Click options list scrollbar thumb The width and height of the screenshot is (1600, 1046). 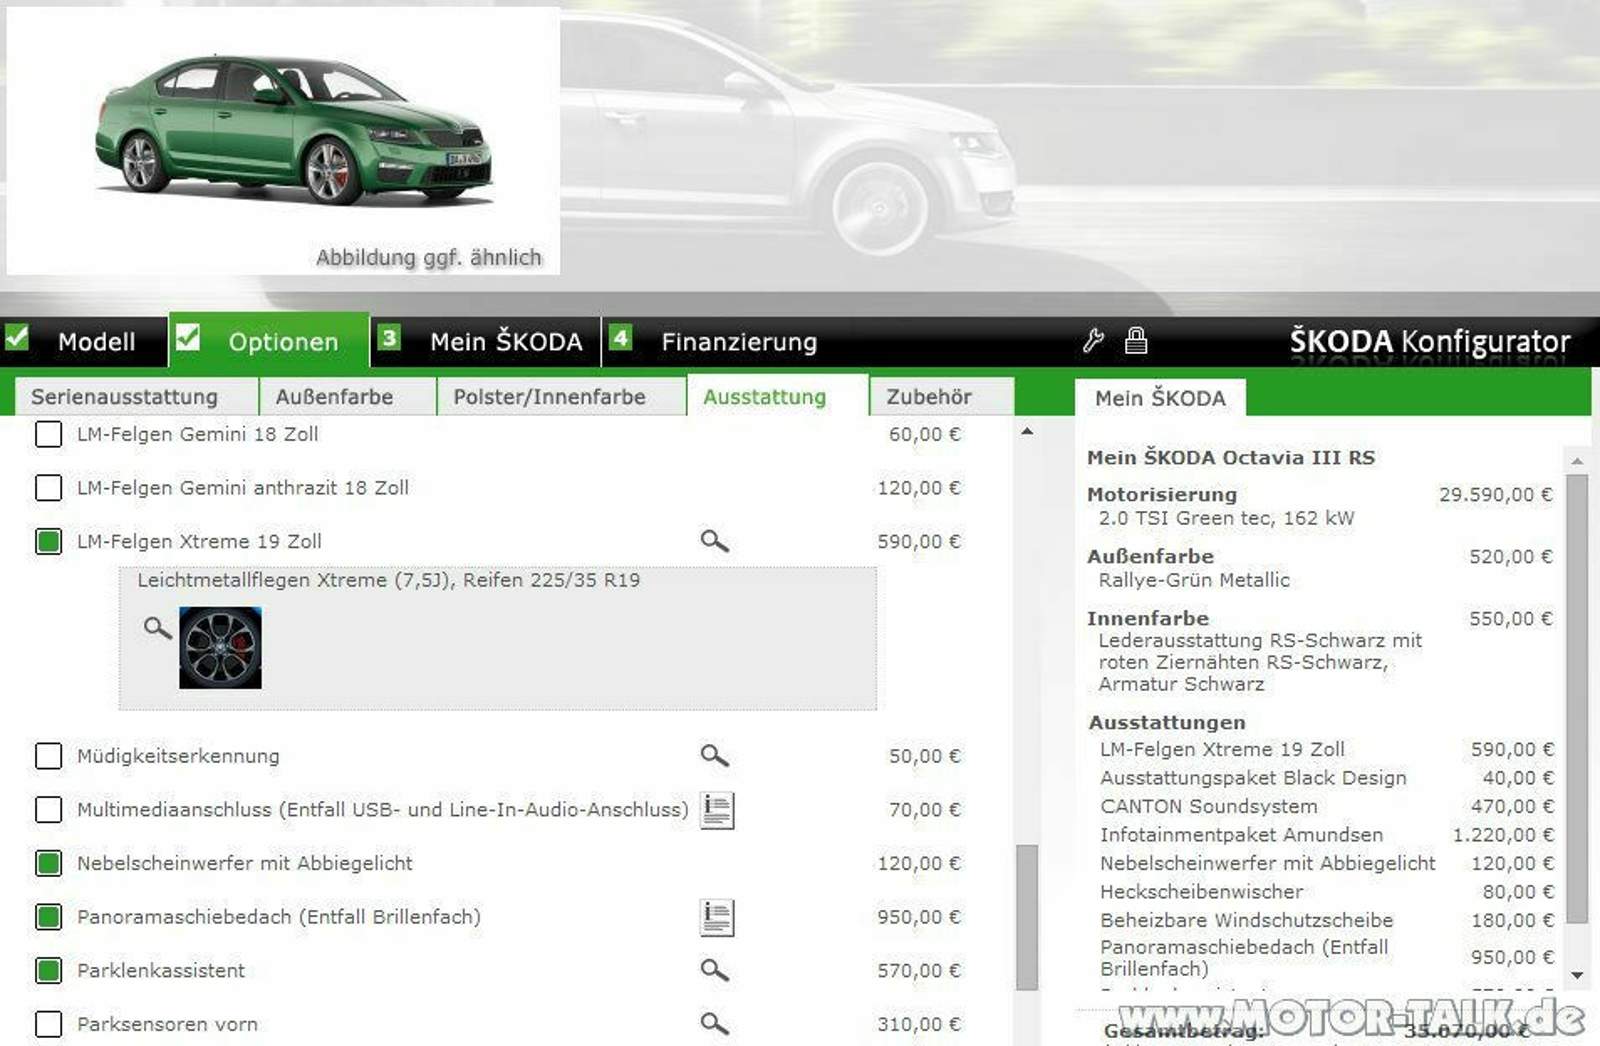[1027, 917]
